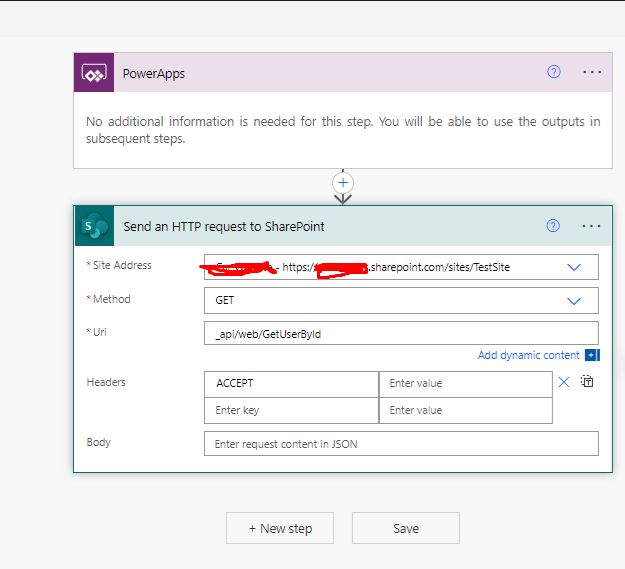This screenshot has width=625, height=569.
Task: Expand the Method dropdown
Action: point(574,301)
